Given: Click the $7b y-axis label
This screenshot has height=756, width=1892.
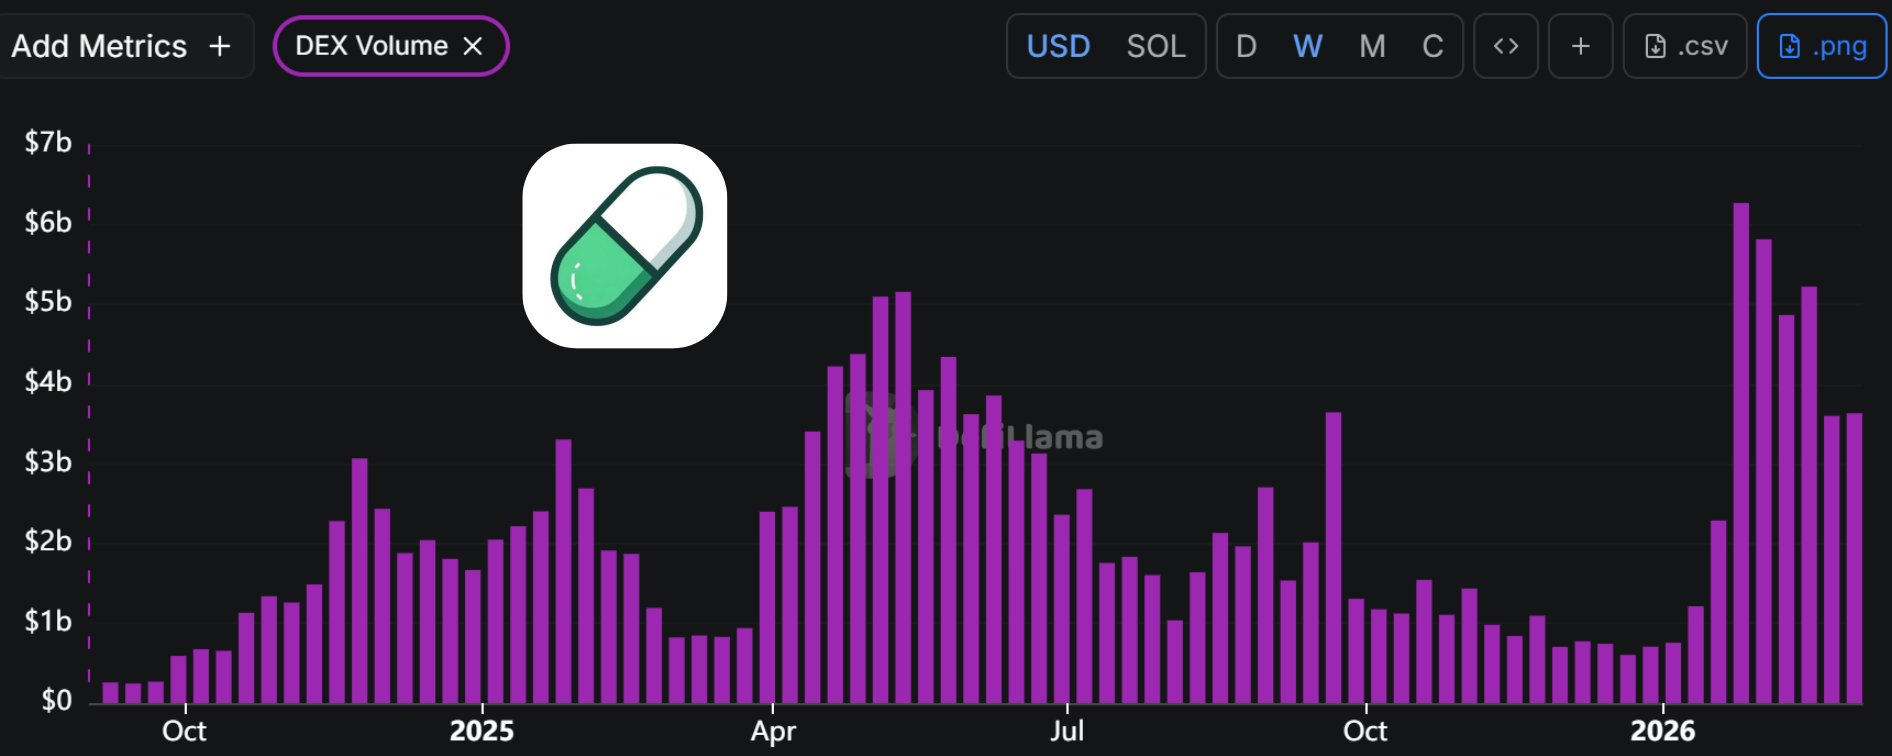Looking at the screenshot, I should click(x=48, y=142).
